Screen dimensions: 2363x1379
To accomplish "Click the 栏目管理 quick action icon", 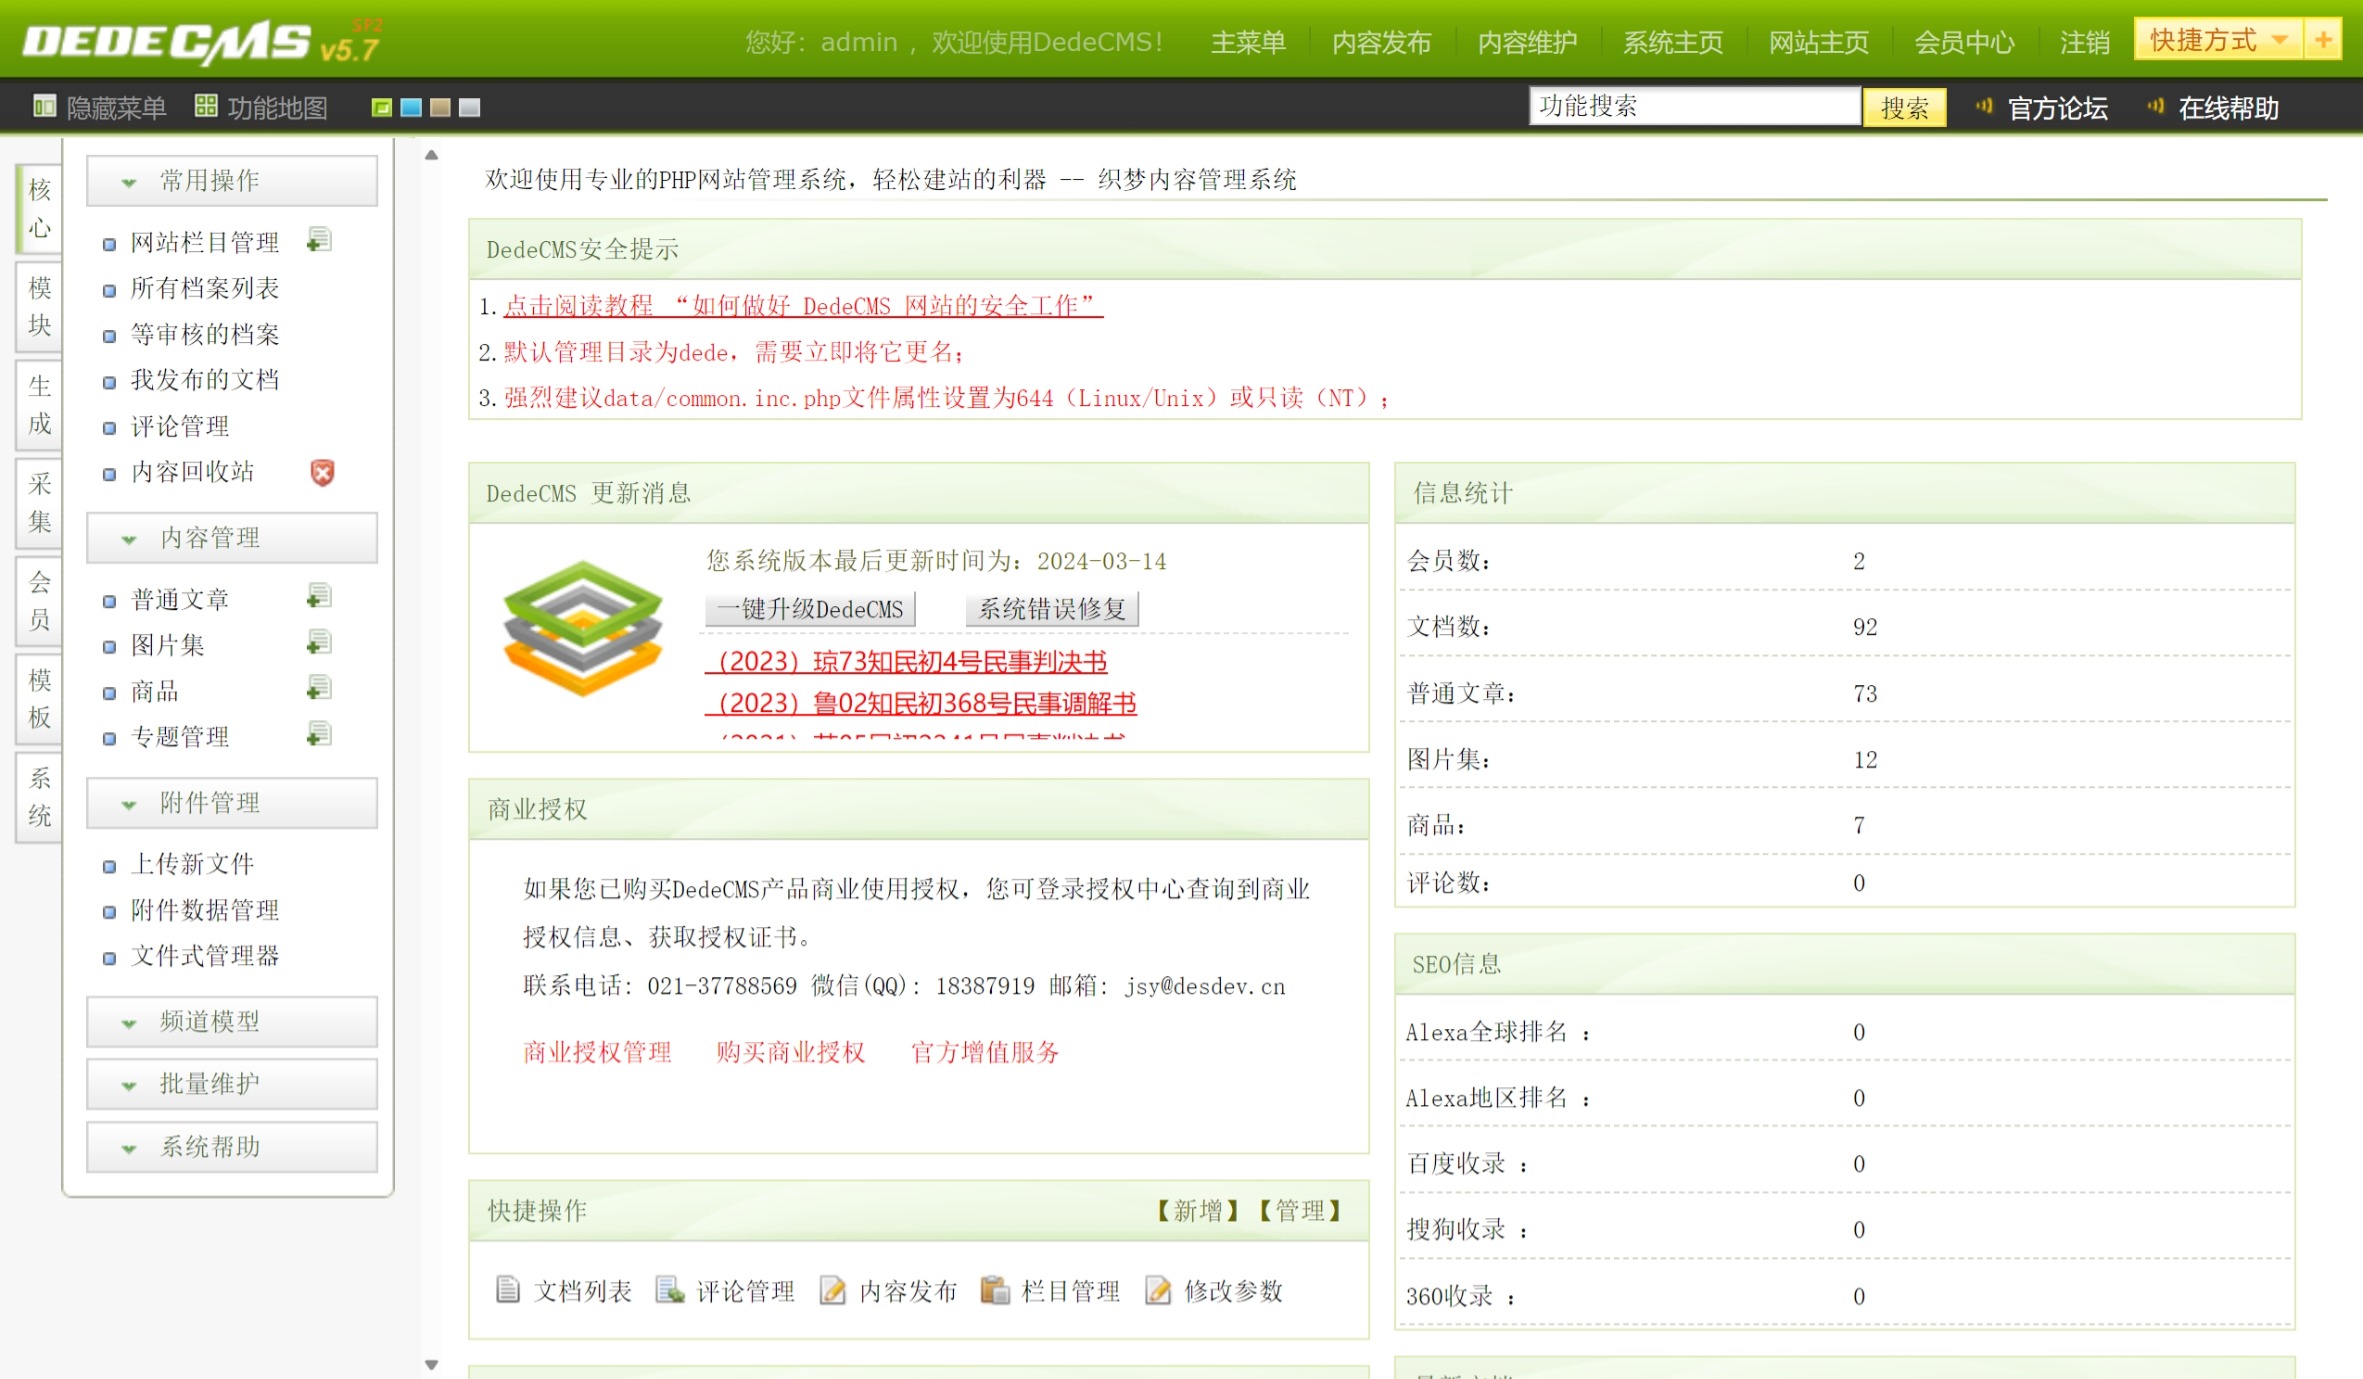I will 995,1290.
